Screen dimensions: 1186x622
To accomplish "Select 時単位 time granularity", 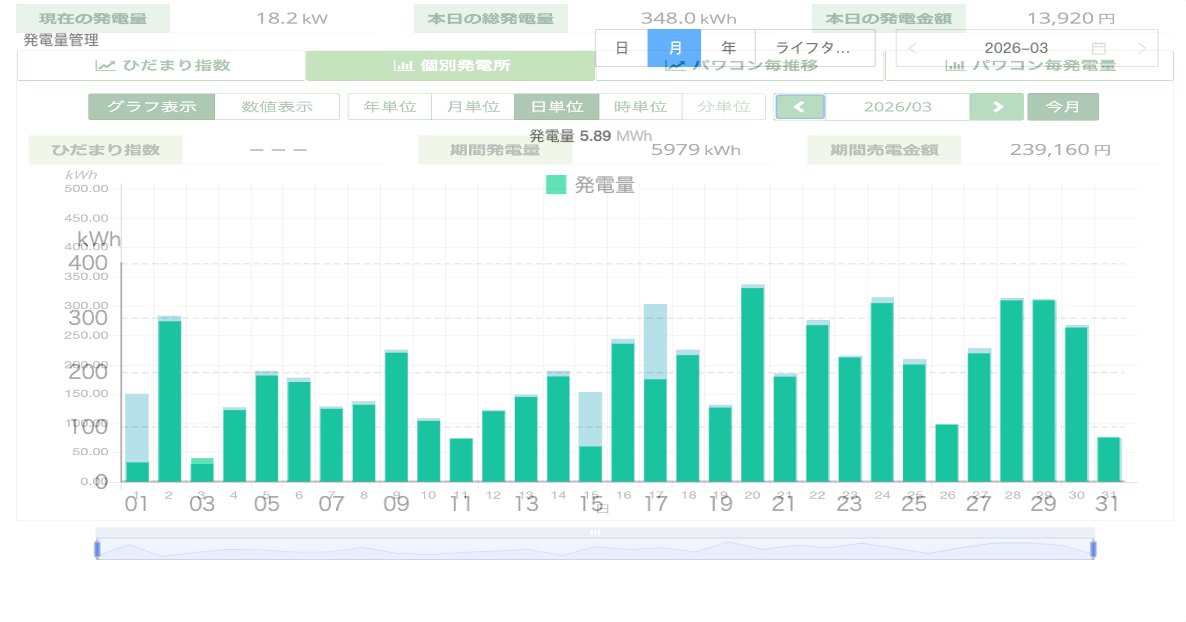I will click(x=640, y=107).
